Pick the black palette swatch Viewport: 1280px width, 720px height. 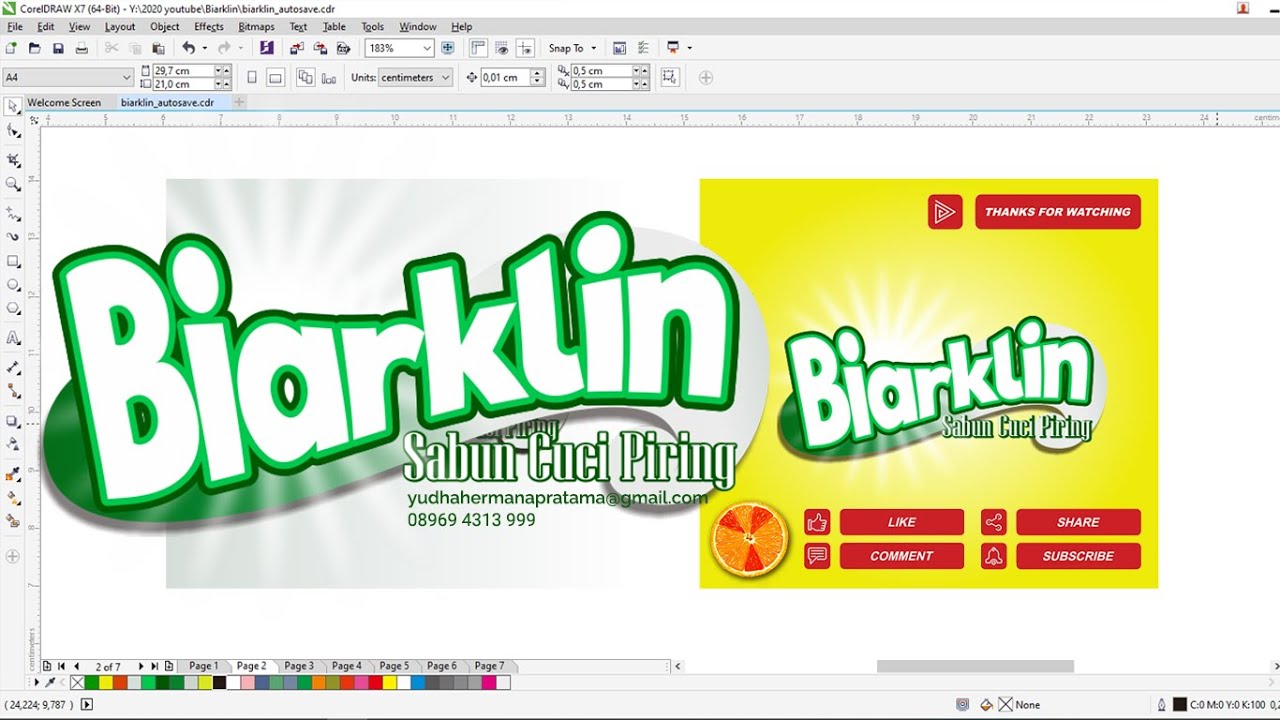(219, 682)
